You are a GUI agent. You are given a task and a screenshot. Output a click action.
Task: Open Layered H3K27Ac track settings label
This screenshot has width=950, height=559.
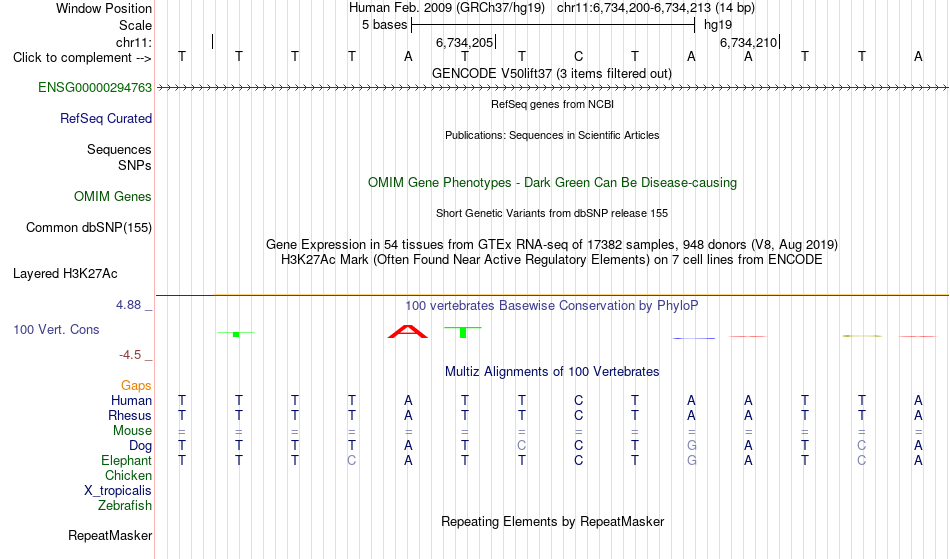pos(65,273)
